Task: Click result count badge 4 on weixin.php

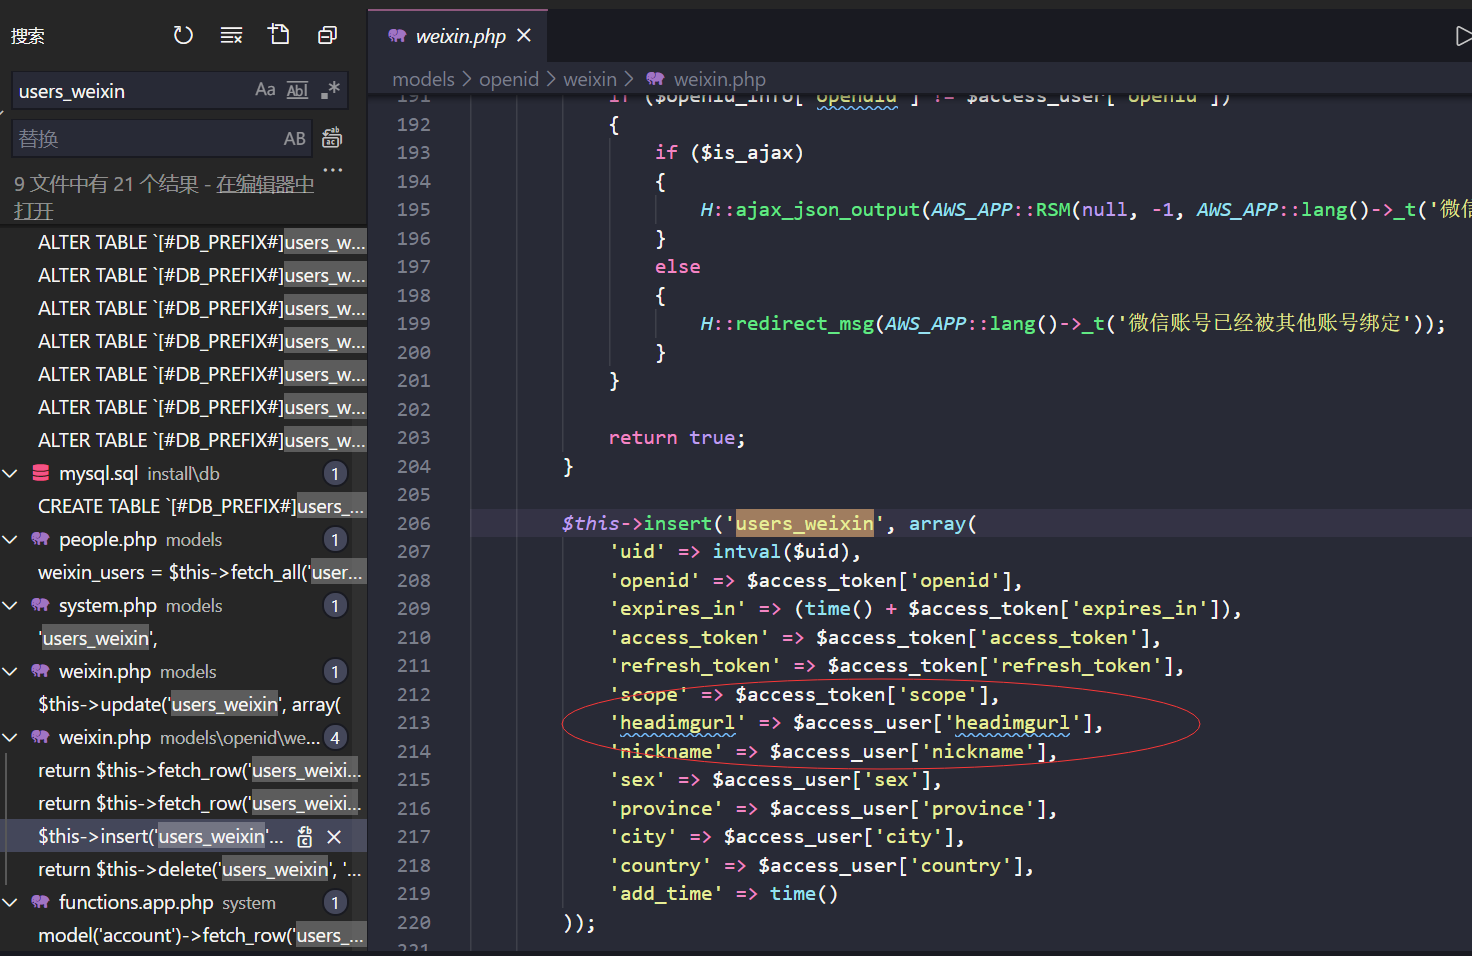Action: point(335,738)
